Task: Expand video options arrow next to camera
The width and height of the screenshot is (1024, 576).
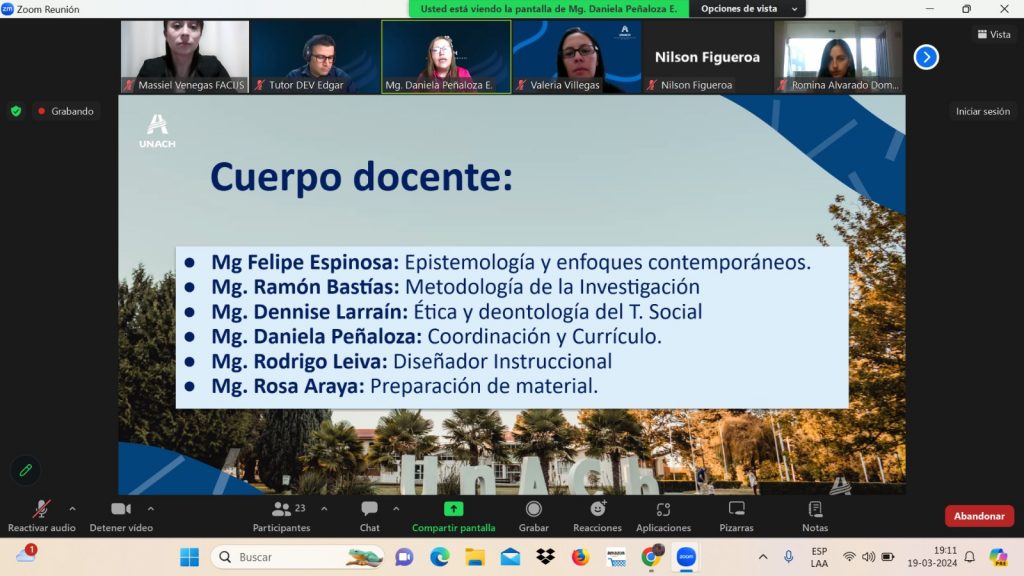Action: (151, 509)
